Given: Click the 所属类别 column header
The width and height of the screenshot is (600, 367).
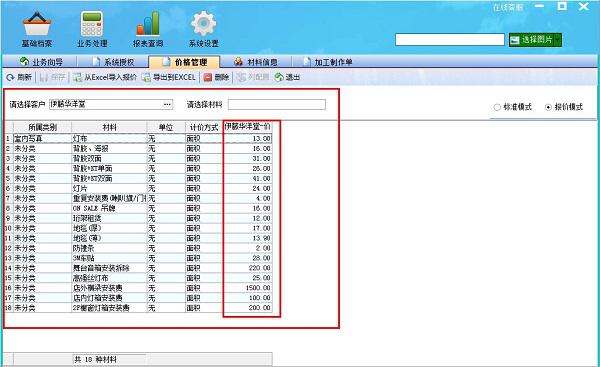Looking at the screenshot, I should tap(42, 127).
